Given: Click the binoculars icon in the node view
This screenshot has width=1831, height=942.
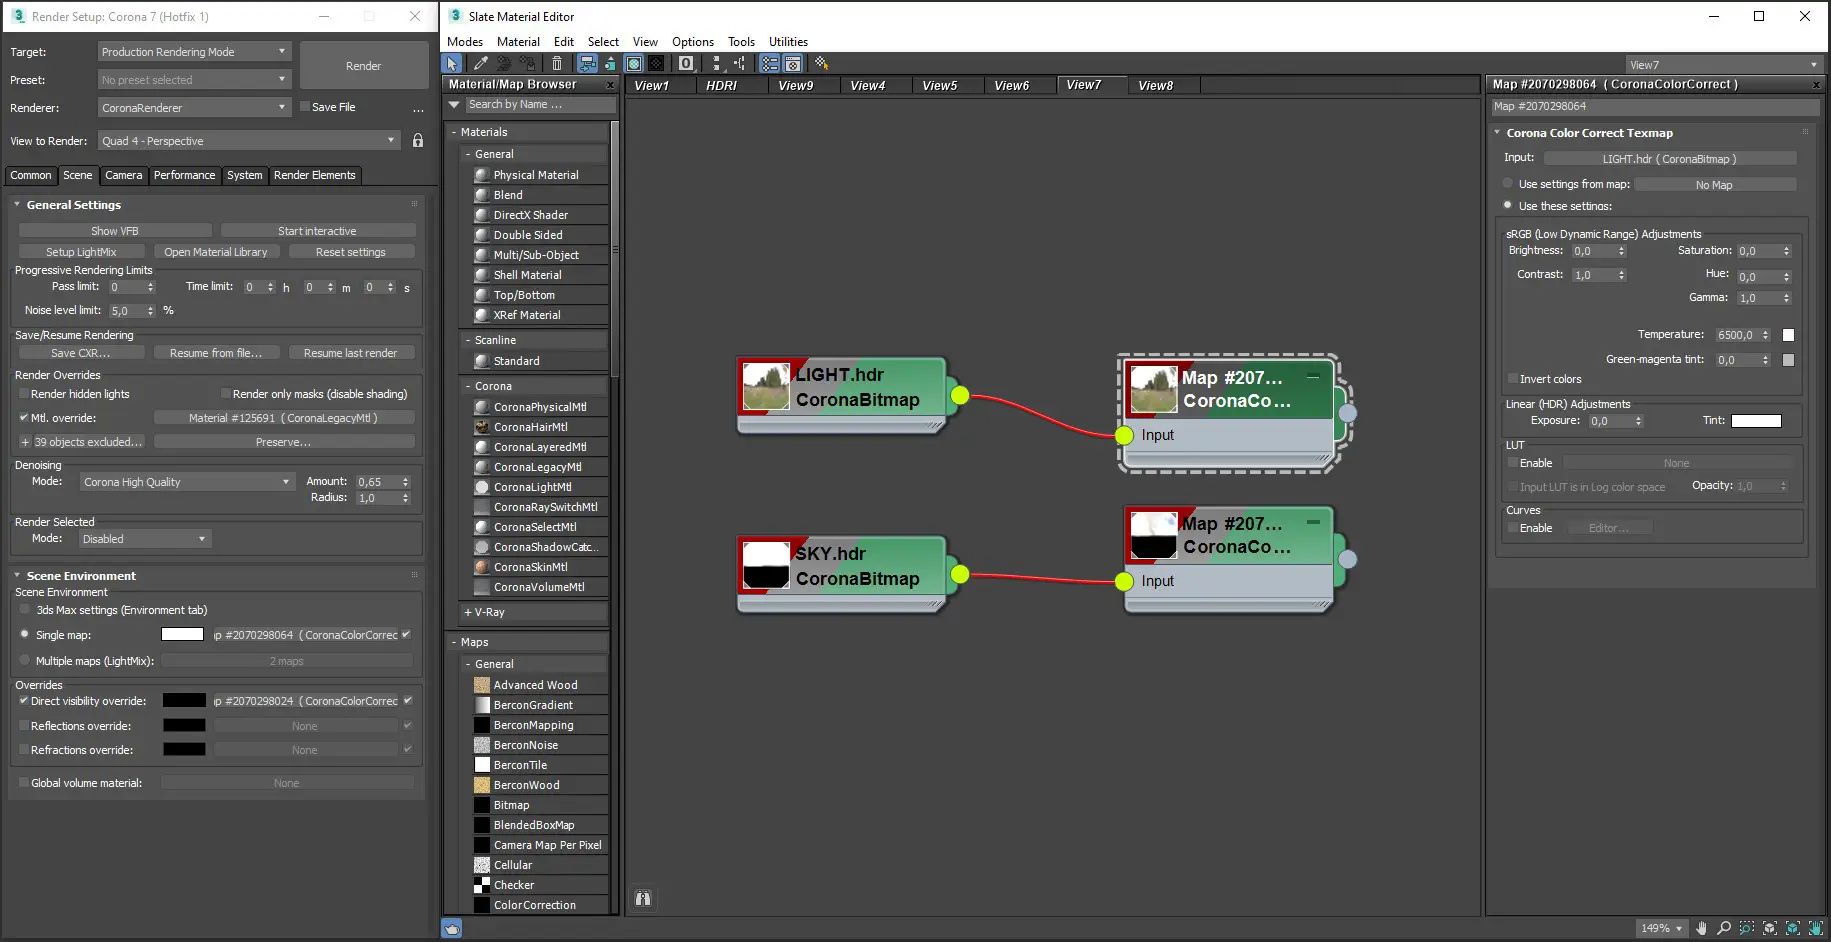Looking at the screenshot, I should click(643, 898).
